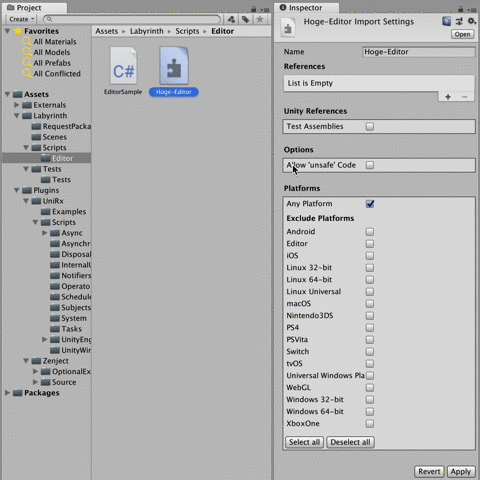Image resolution: width=480 pixels, height=480 pixels.
Task: Expand the Externals folder arrow
Action: (x=17, y=105)
